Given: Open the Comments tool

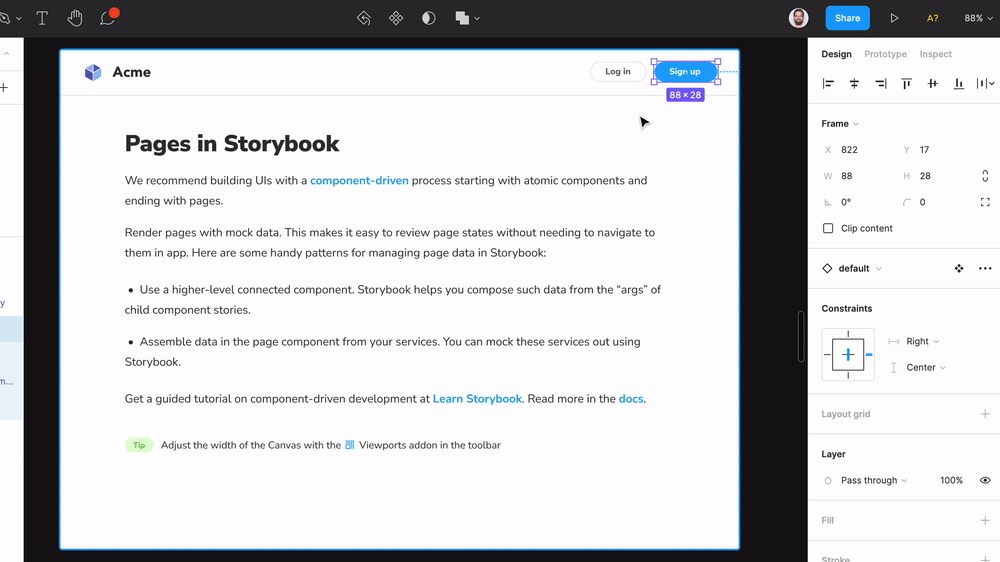Looking at the screenshot, I should 108,17.
